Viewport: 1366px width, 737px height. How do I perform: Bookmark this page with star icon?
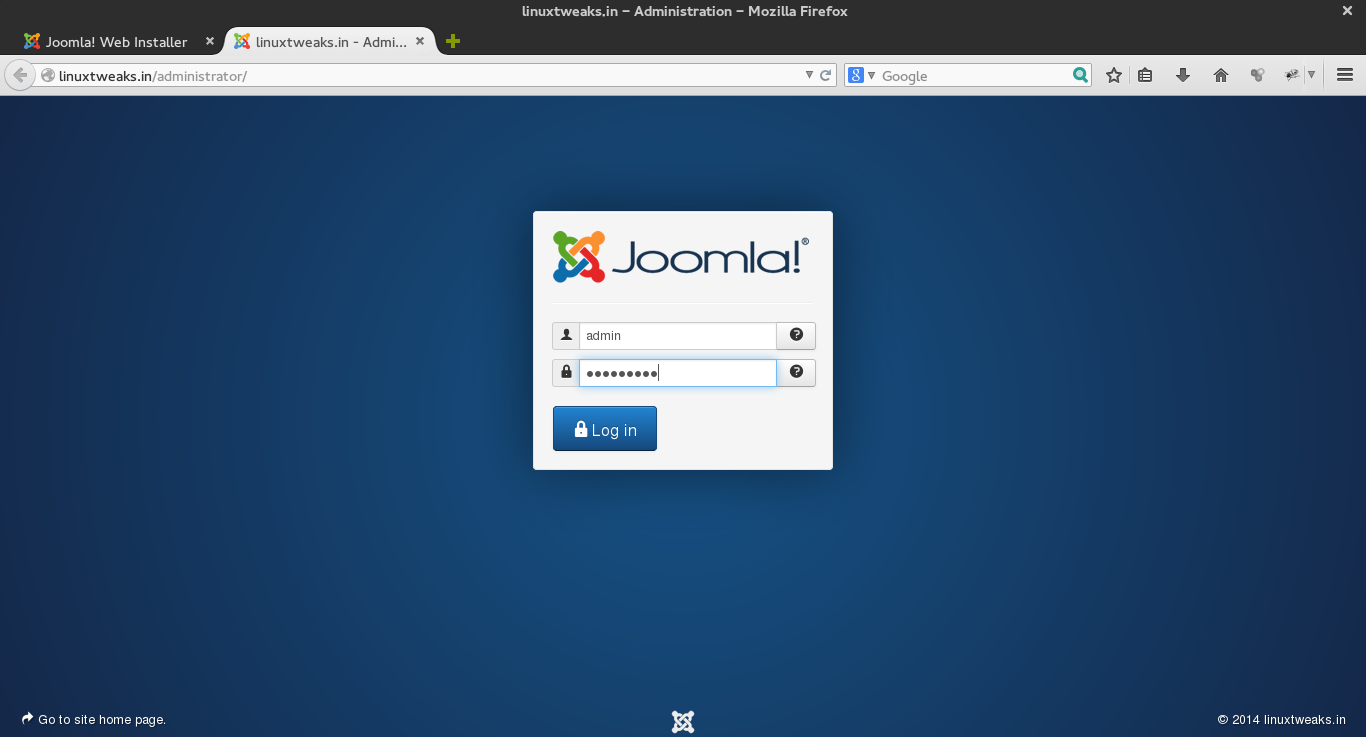coord(1114,75)
